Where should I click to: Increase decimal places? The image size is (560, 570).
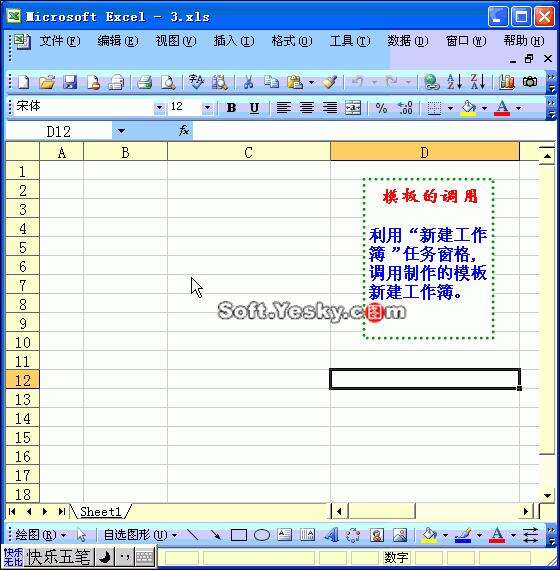click(405, 108)
